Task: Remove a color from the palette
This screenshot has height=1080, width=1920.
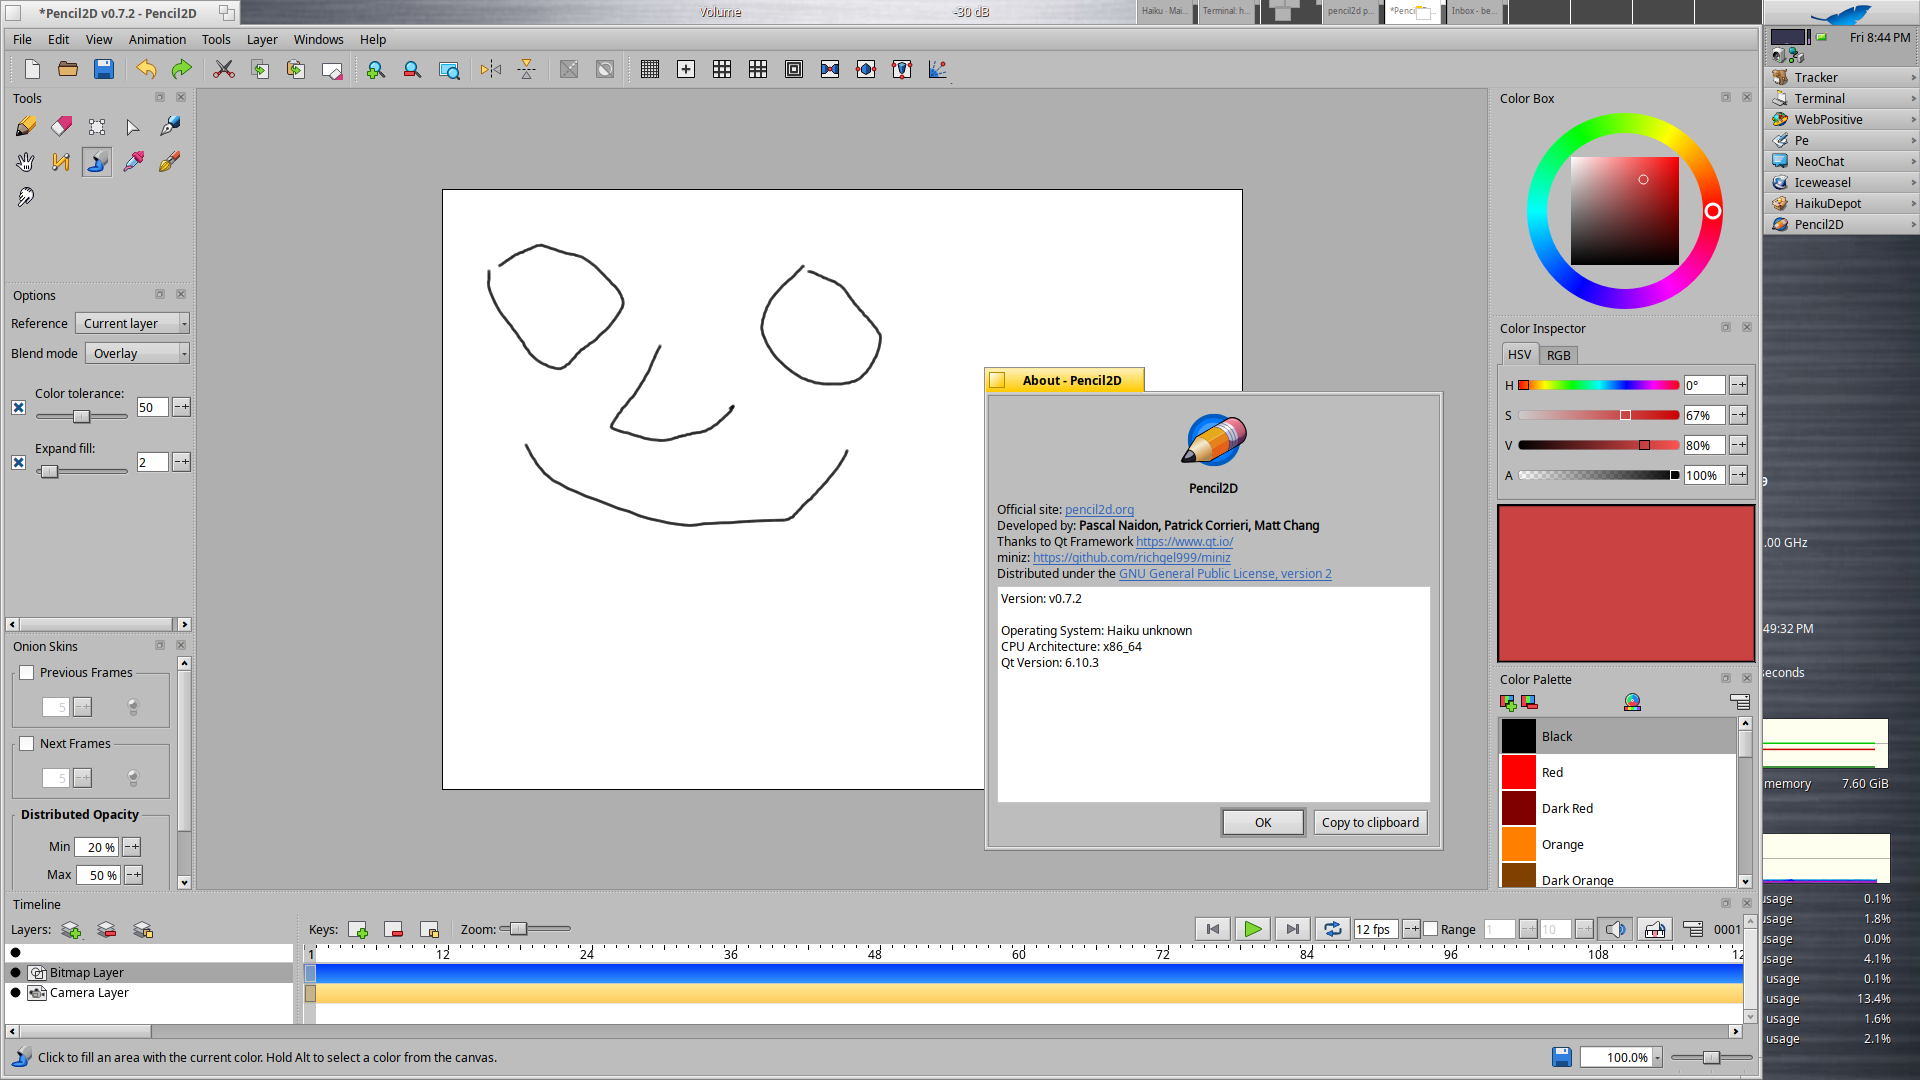Action: [x=1529, y=703]
